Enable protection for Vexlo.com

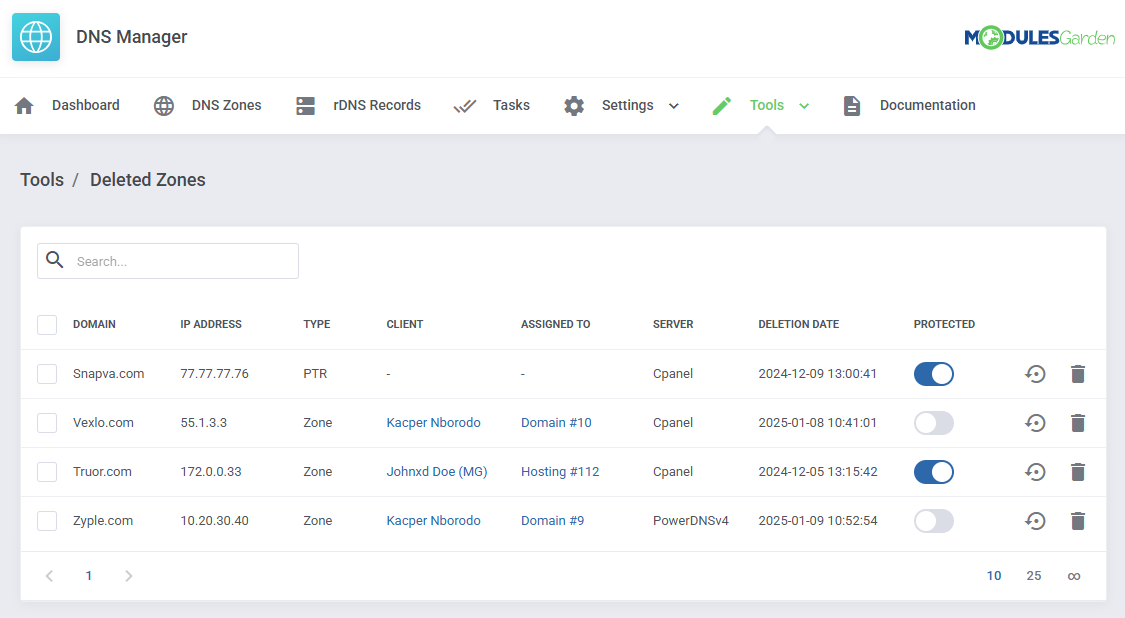[x=933, y=423]
